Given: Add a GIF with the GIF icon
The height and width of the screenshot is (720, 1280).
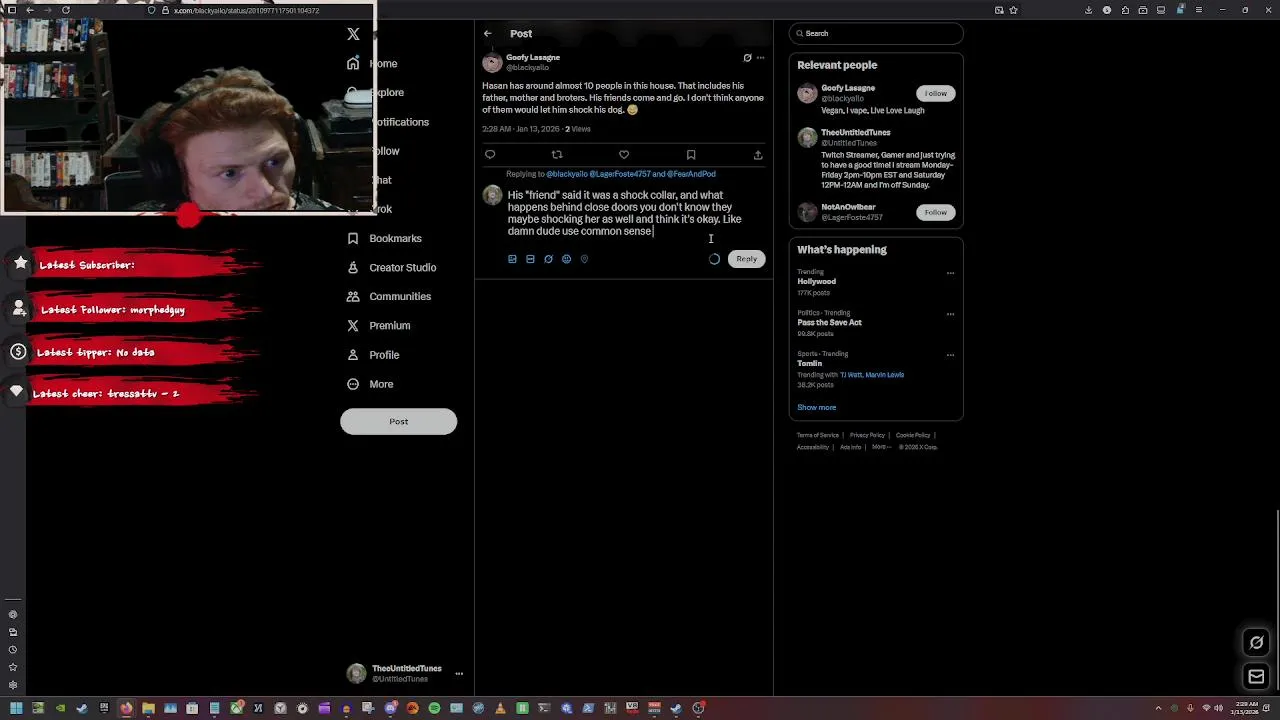Looking at the screenshot, I should [530, 259].
